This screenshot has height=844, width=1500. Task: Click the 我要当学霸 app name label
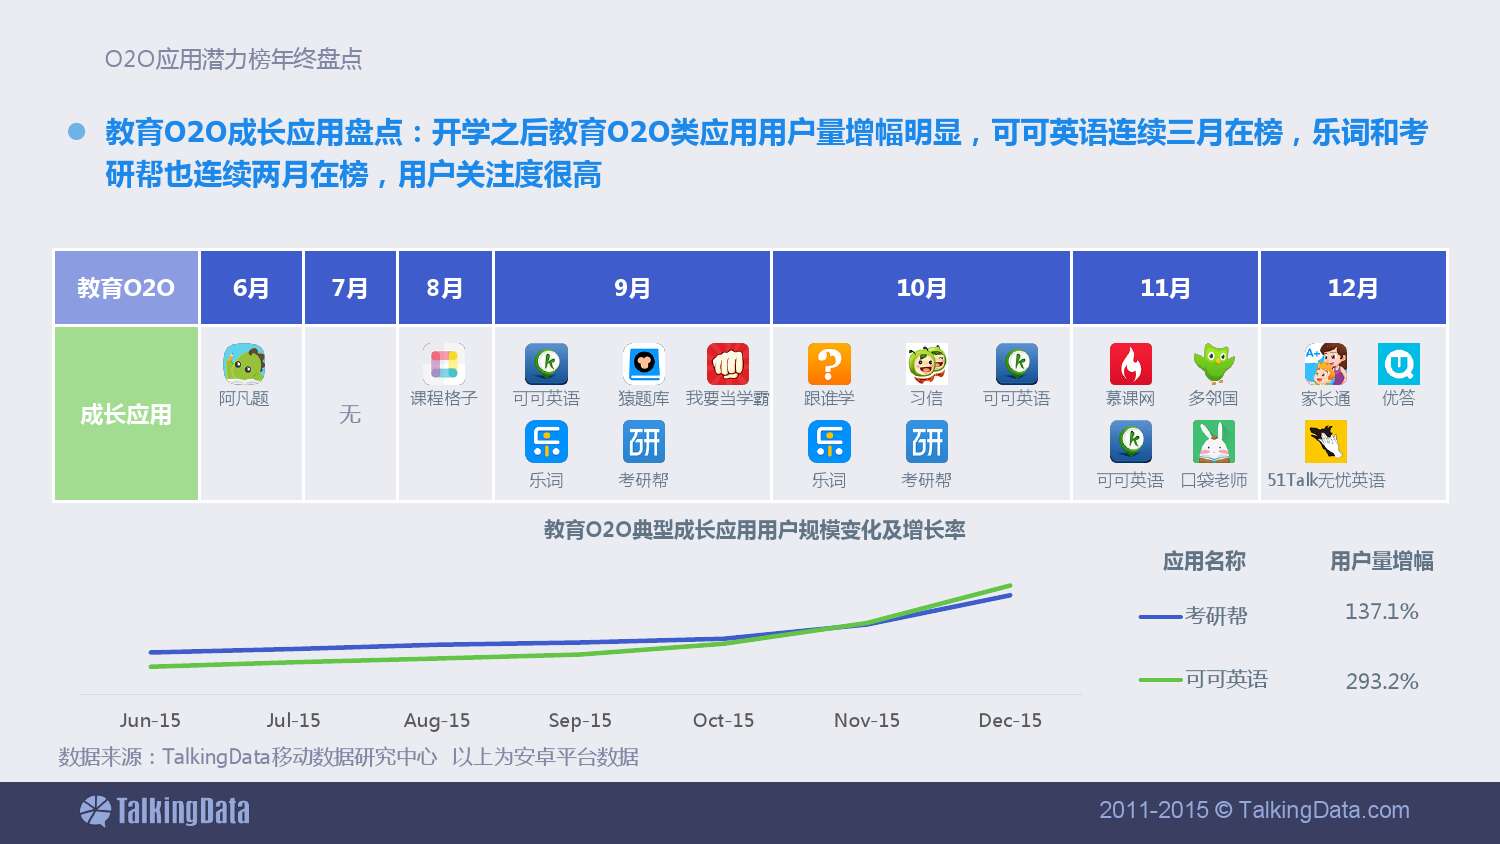point(728,398)
